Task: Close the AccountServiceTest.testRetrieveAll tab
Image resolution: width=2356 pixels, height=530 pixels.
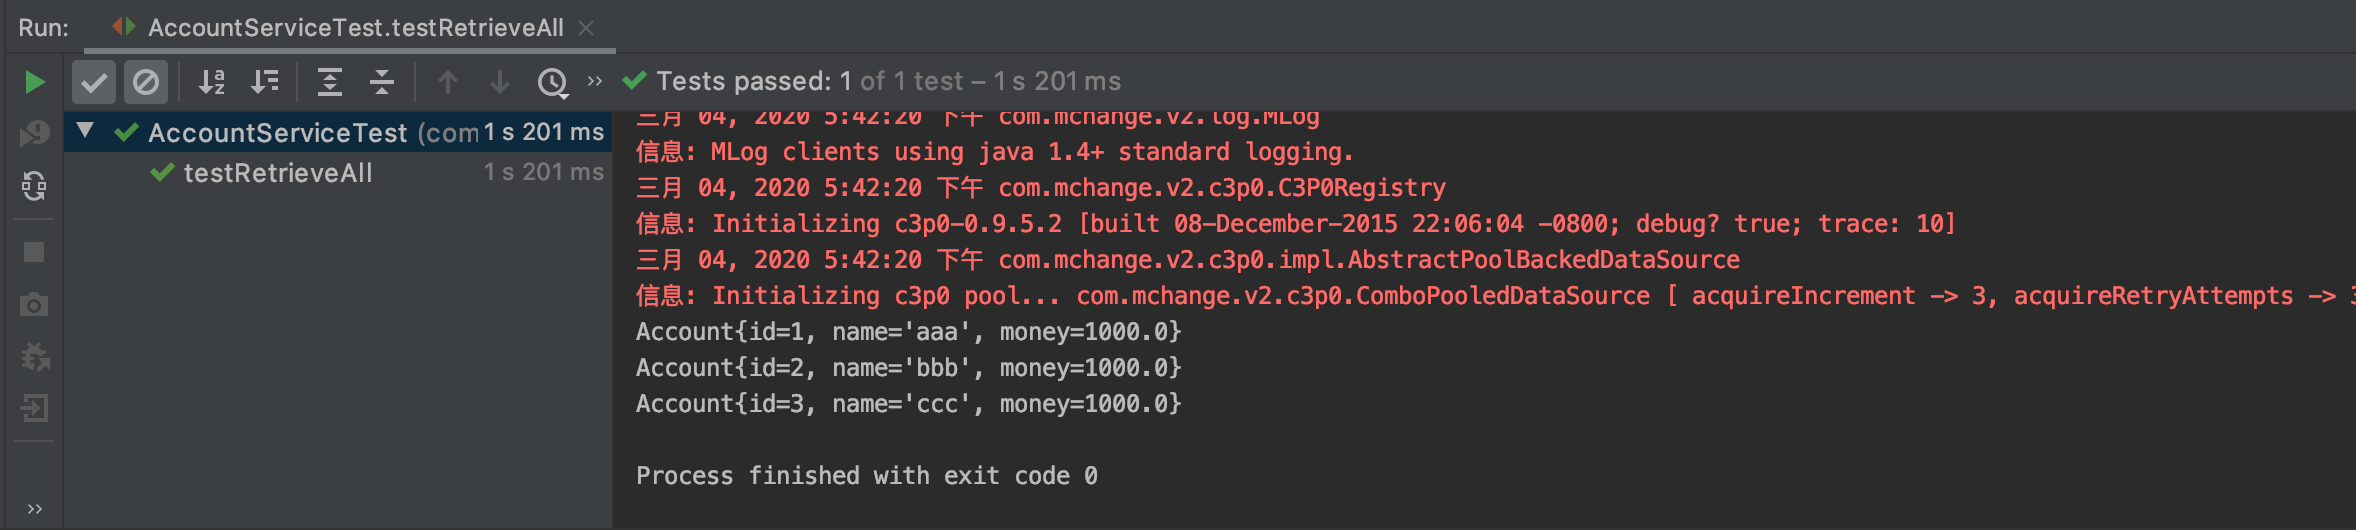Action: (x=587, y=28)
